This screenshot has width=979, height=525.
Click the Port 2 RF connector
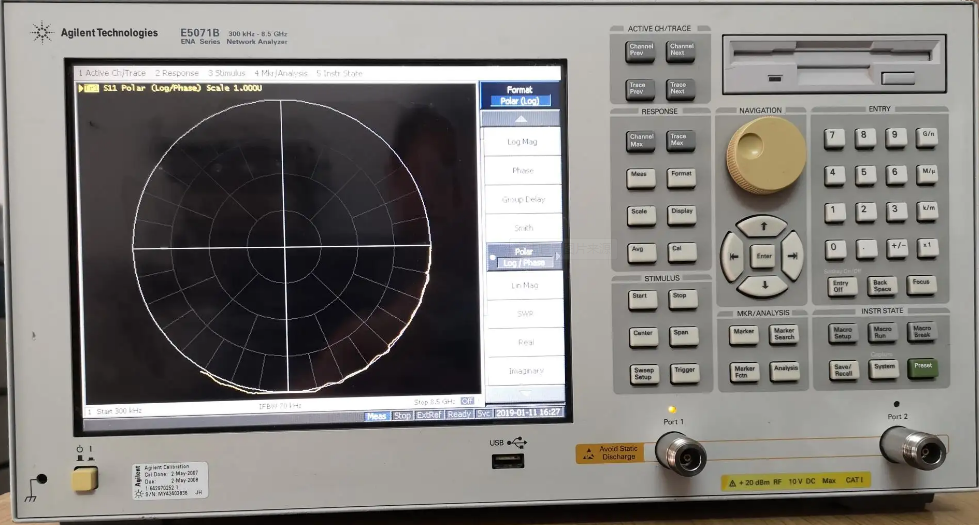point(915,448)
